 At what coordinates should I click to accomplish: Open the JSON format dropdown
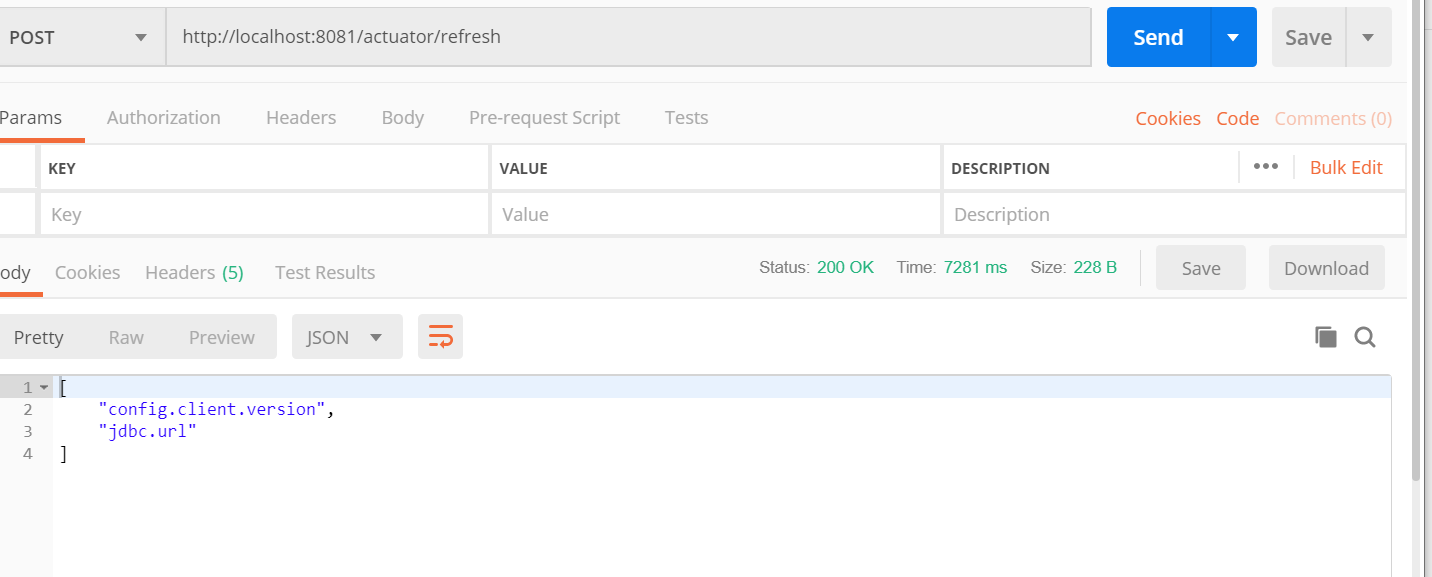[x=347, y=337]
